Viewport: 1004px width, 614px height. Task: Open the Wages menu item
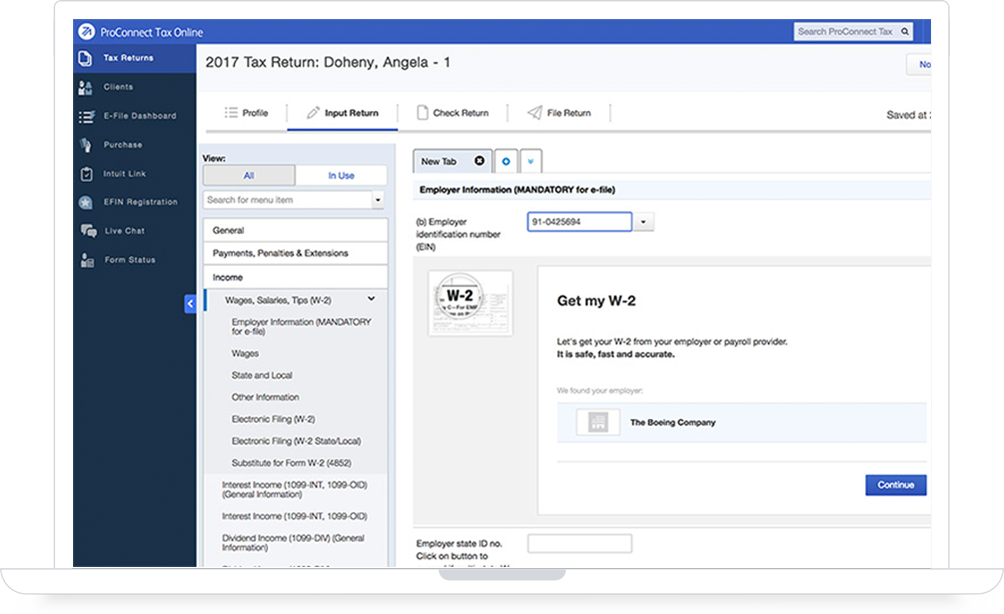[x=245, y=353]
